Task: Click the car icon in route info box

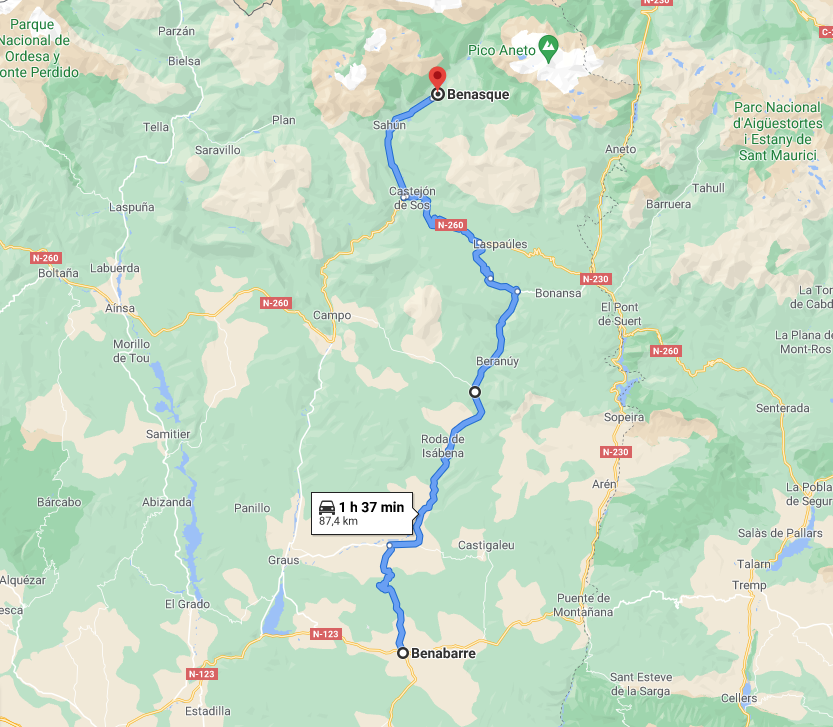Action: click(327, 507)
